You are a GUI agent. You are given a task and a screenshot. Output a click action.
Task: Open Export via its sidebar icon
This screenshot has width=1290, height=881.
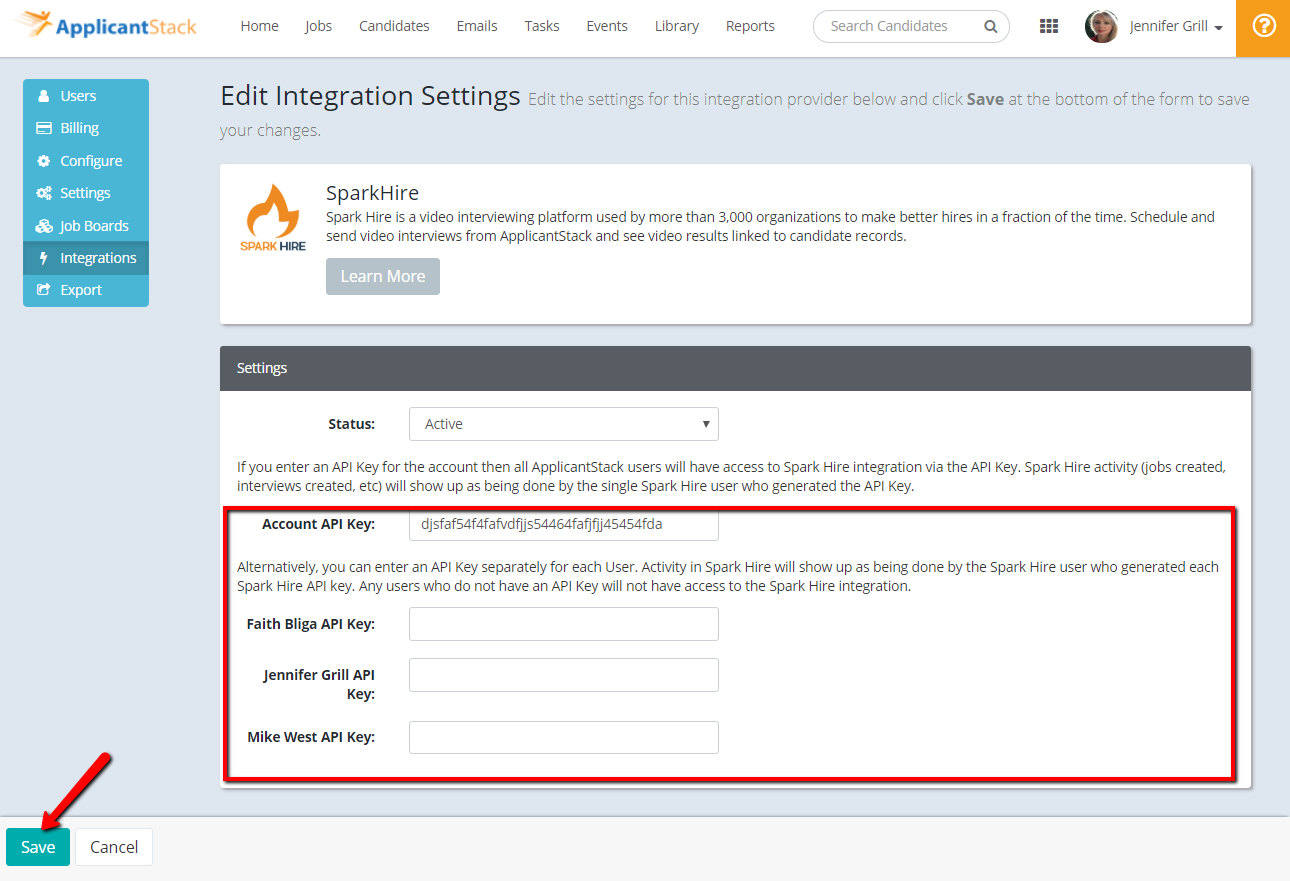(x=42, y=289)
